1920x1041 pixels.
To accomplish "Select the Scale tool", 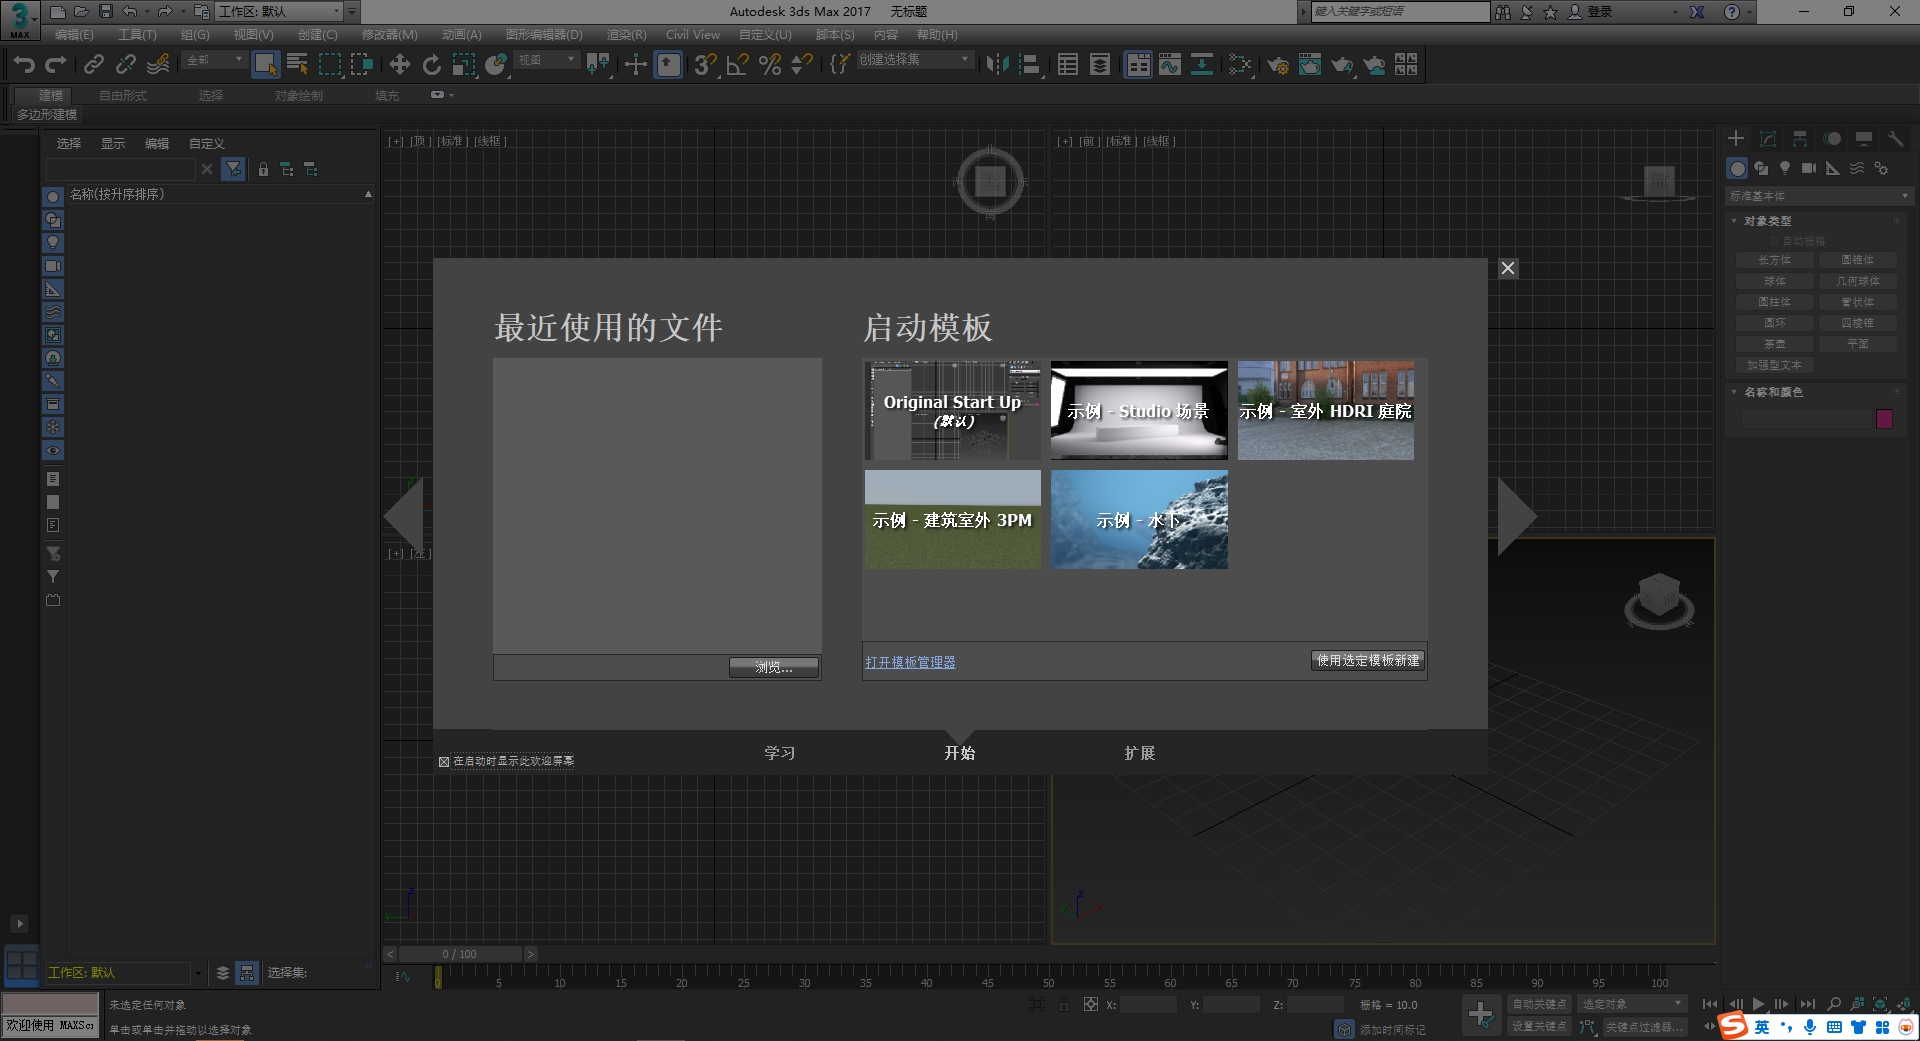I will point(463,64).
